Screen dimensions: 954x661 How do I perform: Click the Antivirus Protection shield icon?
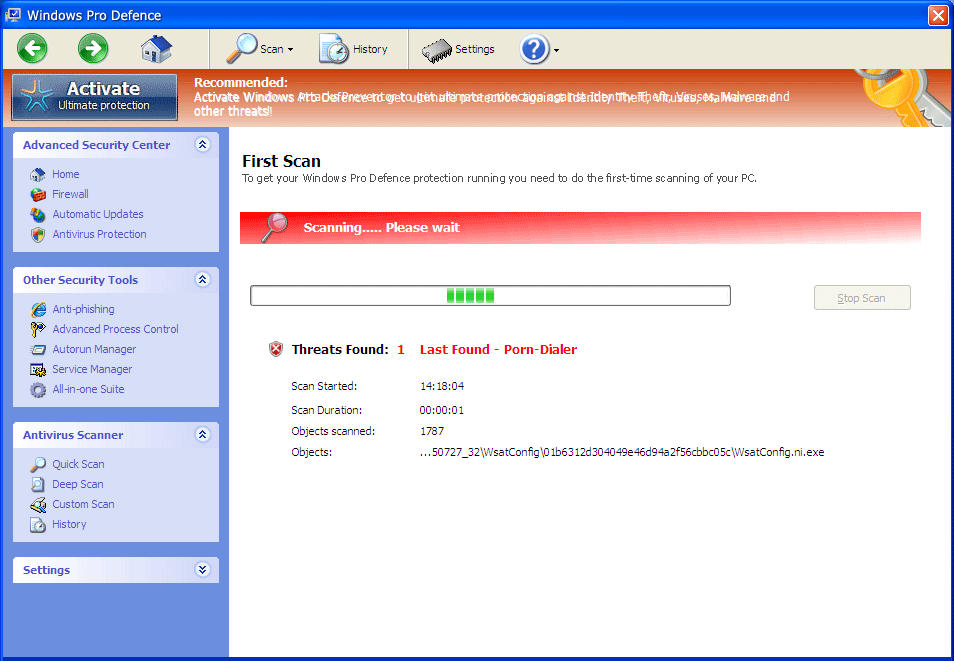(x=36, y=234)
